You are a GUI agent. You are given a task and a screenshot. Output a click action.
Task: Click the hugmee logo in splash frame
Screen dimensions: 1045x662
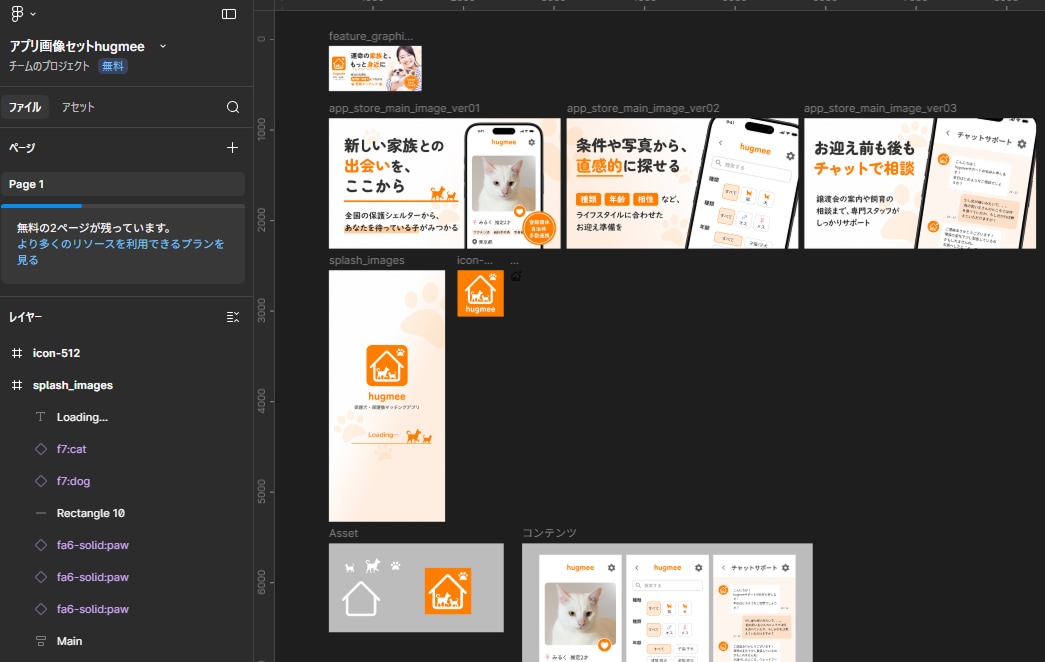(387, 365)
